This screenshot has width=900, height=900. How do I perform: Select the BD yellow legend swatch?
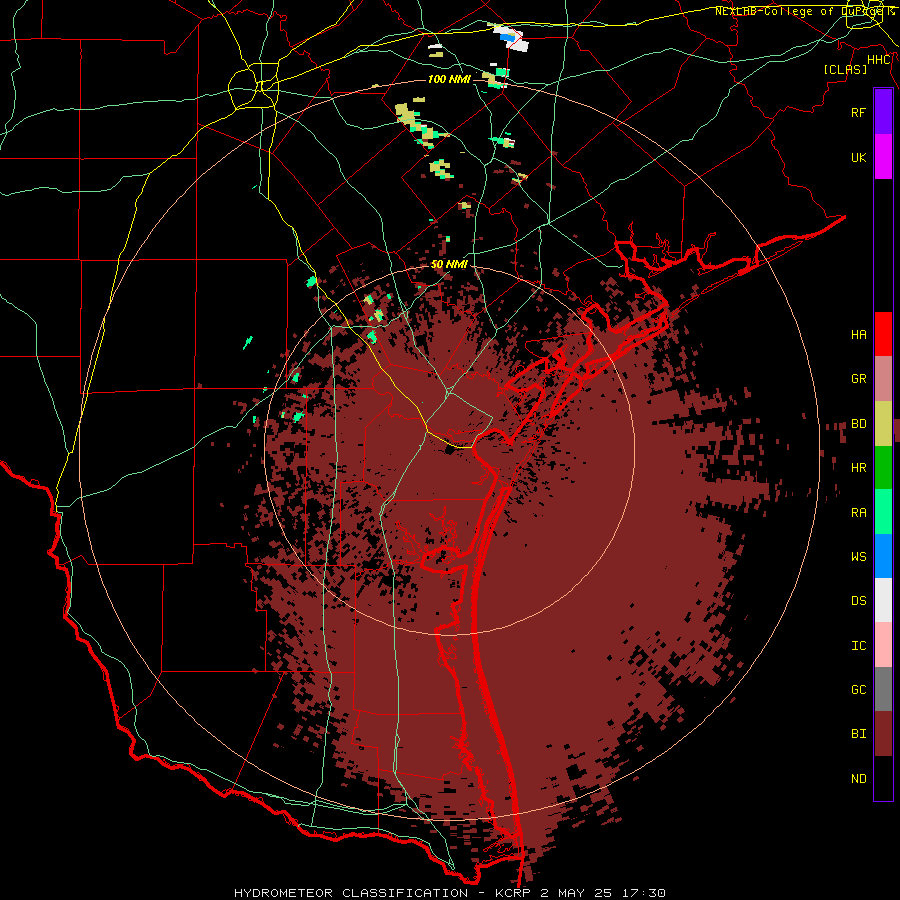[883, 424]
